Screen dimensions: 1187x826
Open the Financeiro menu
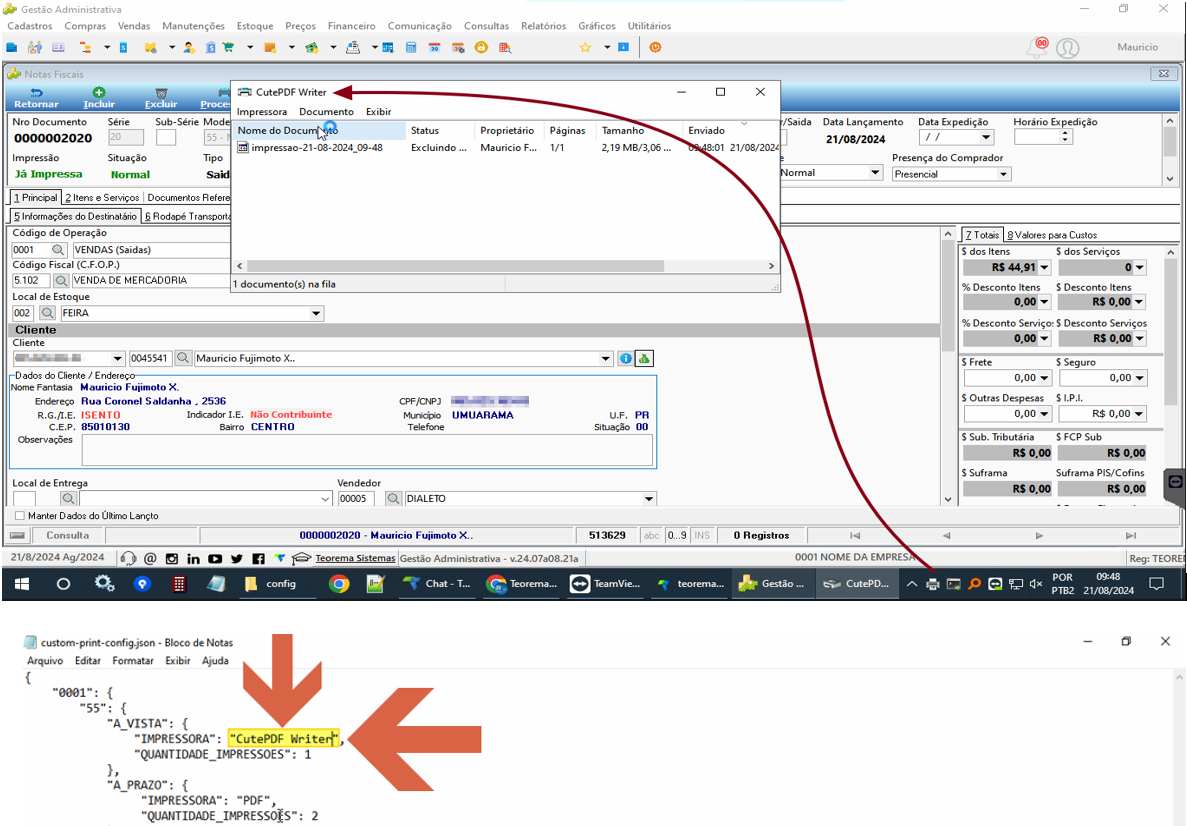coord(351,26)
